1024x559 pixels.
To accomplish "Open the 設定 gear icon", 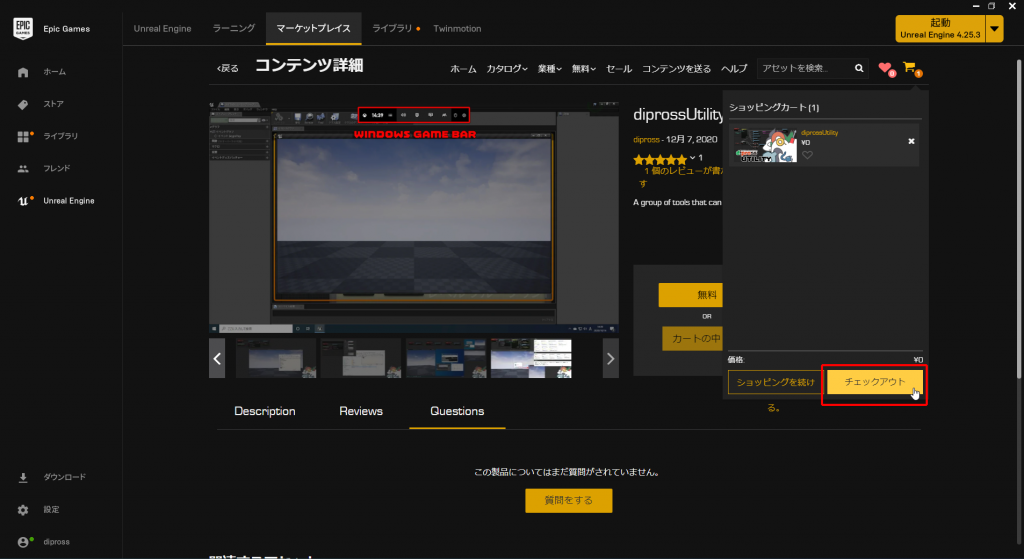I will tap(23, 510).
